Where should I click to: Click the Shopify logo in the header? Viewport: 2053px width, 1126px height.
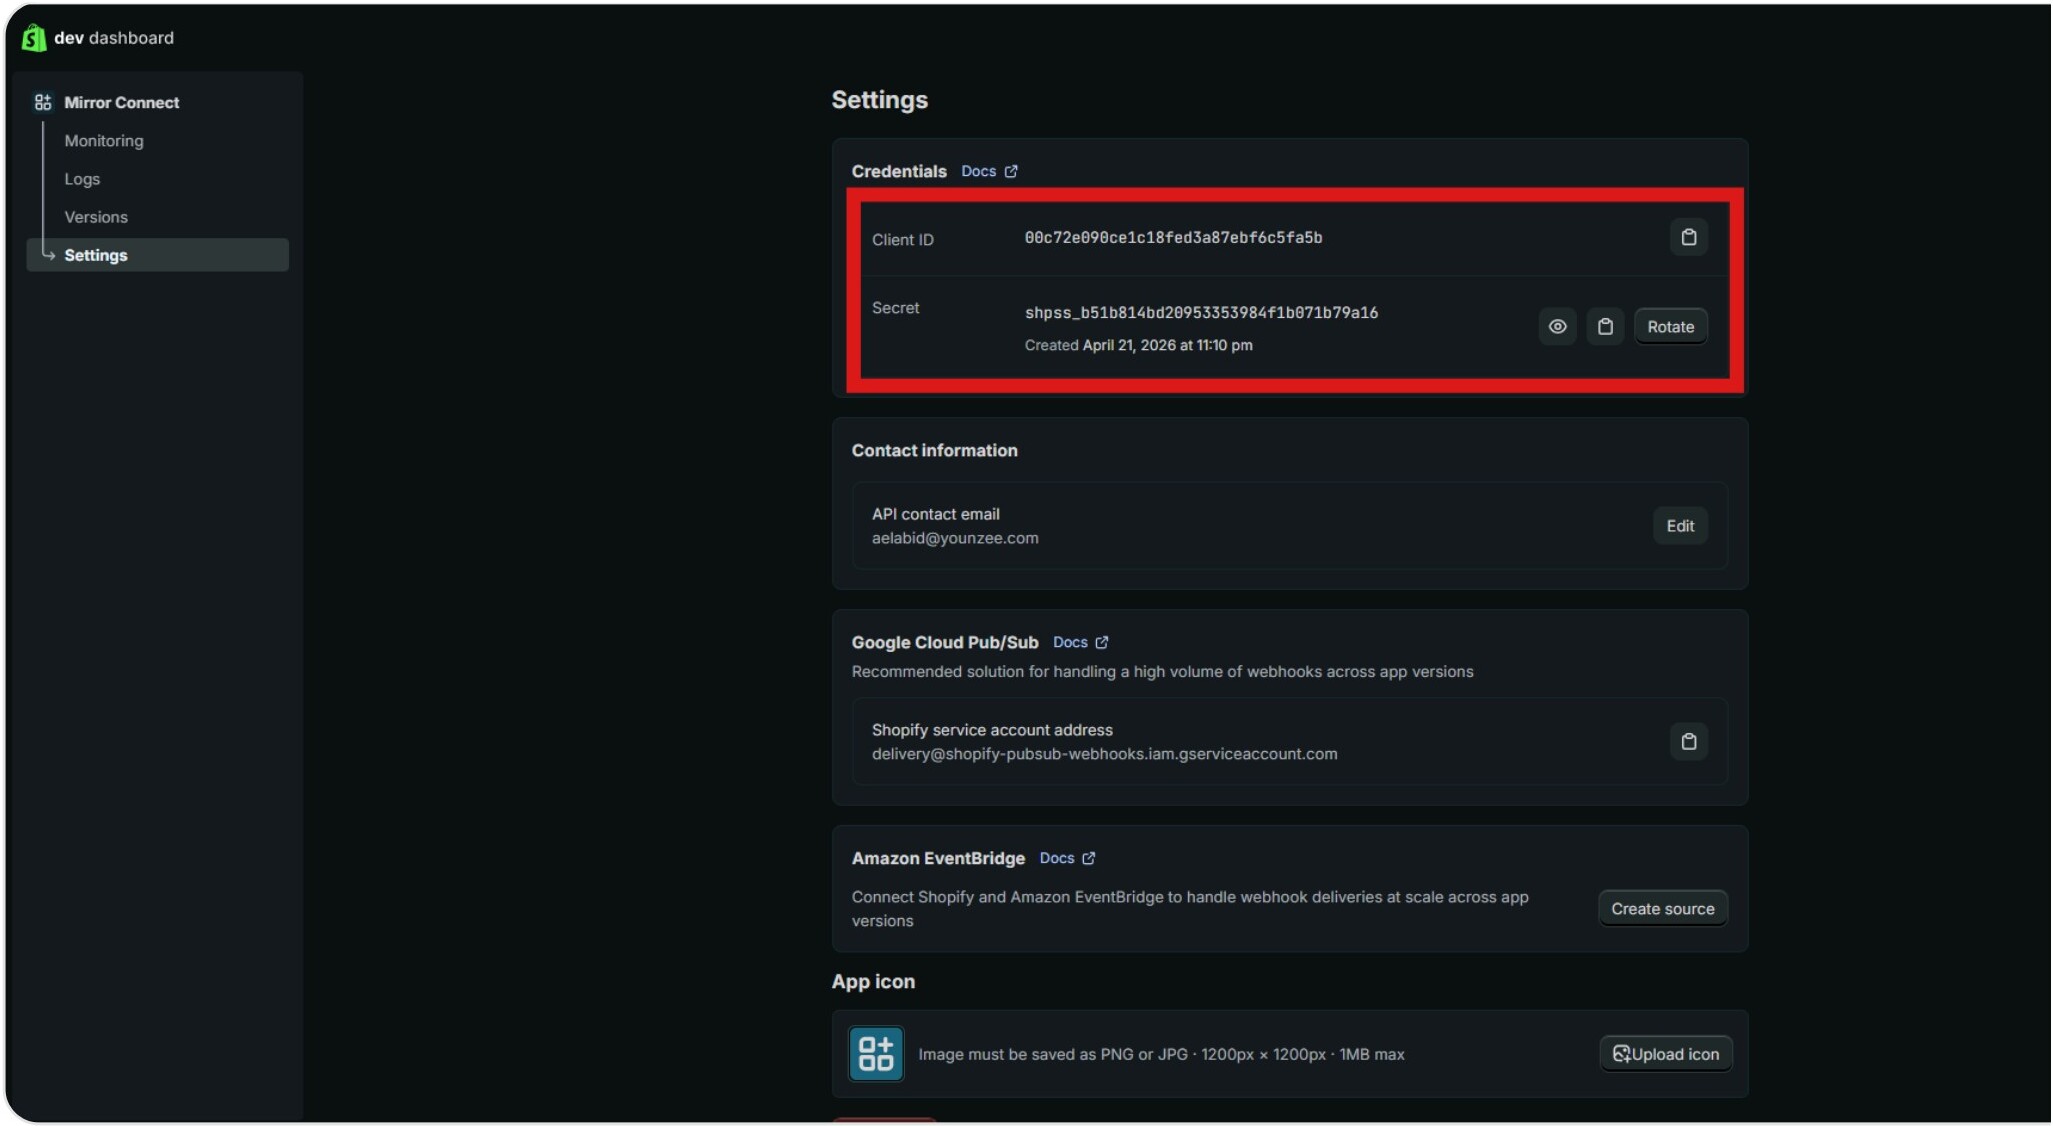pyautogui.click(x=34, y=38)
